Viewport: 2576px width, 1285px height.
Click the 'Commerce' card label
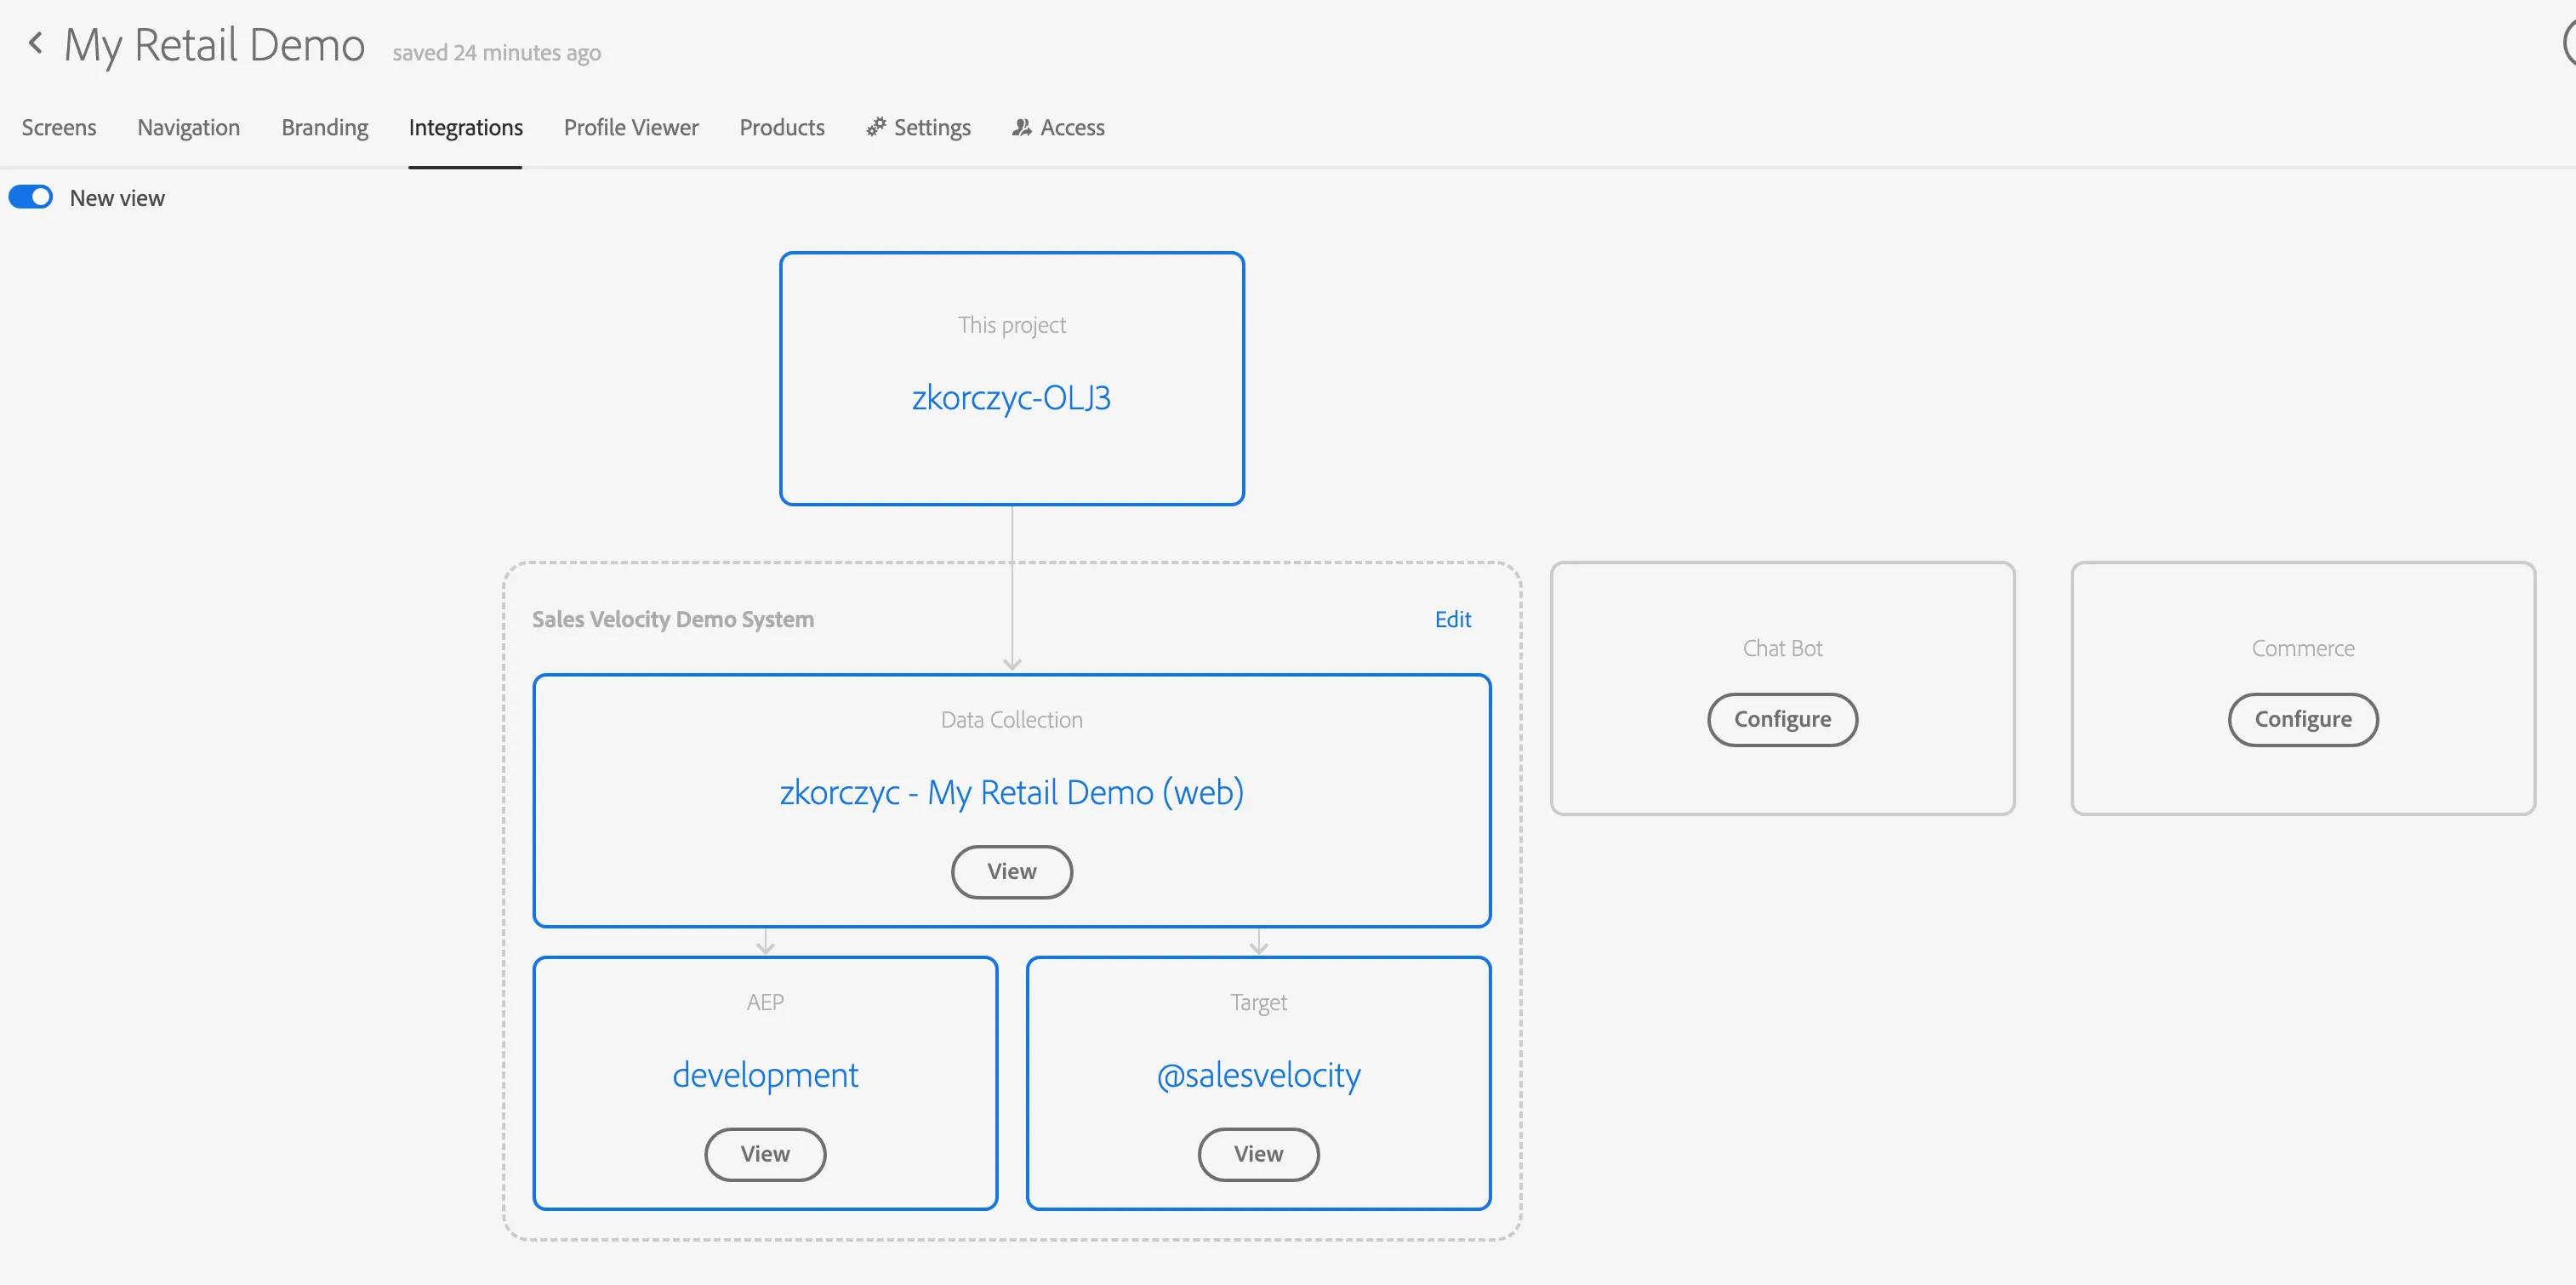pos(2302,648)
